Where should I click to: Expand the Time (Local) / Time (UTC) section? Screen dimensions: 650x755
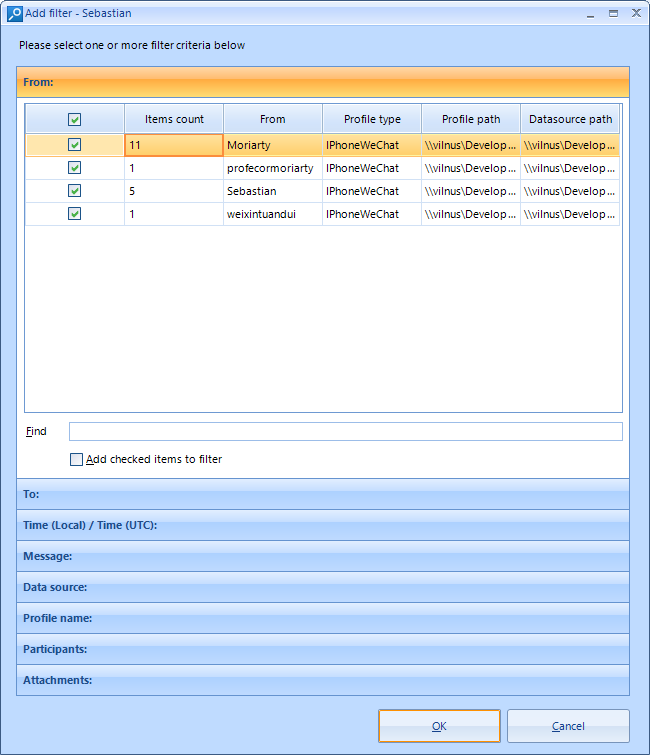click(323, 525)
